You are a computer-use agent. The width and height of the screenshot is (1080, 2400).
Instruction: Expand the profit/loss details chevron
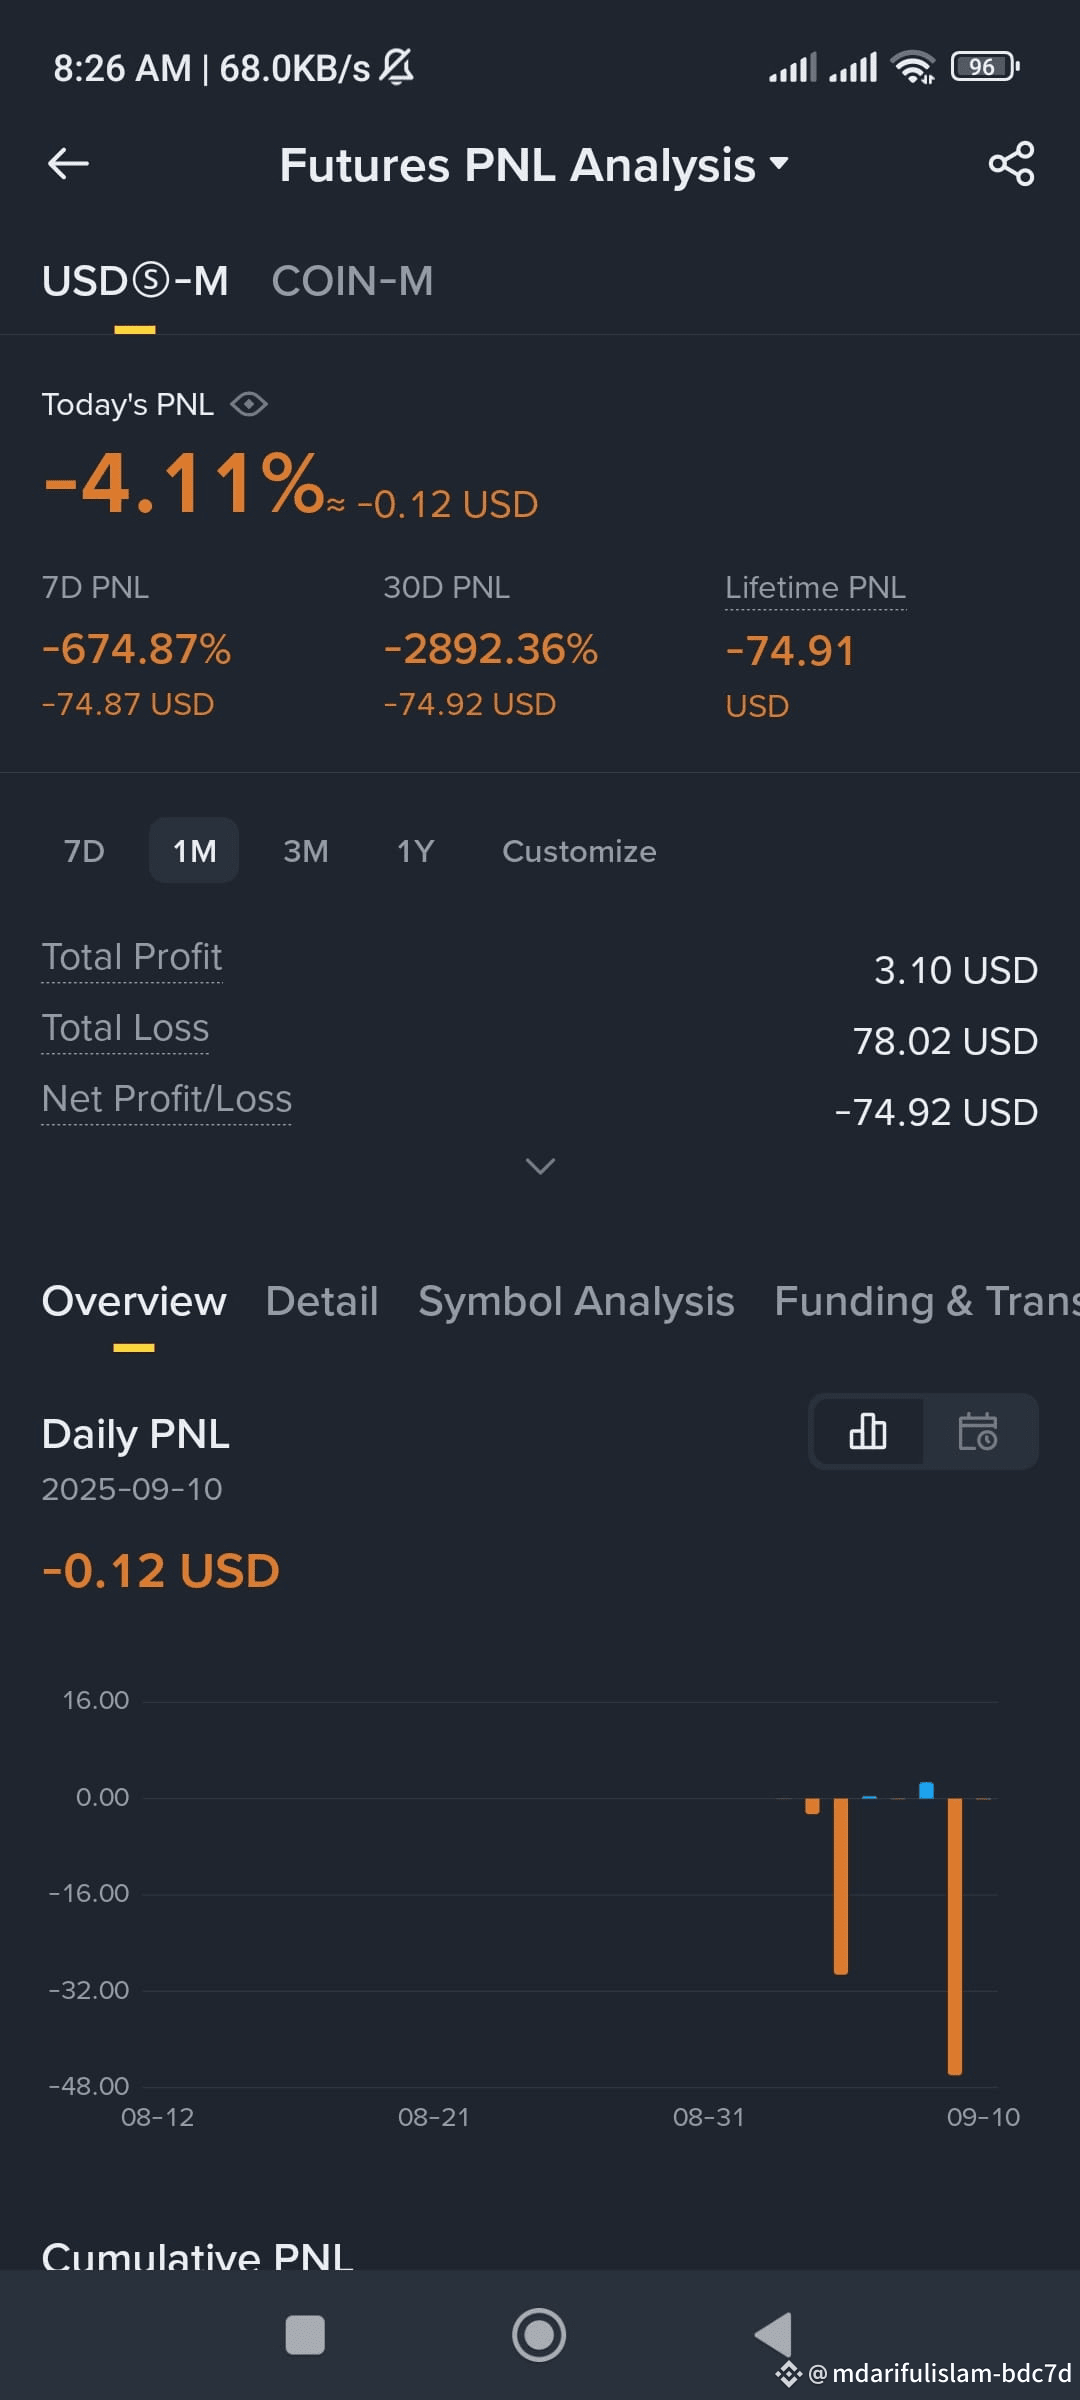point(540,1166)
